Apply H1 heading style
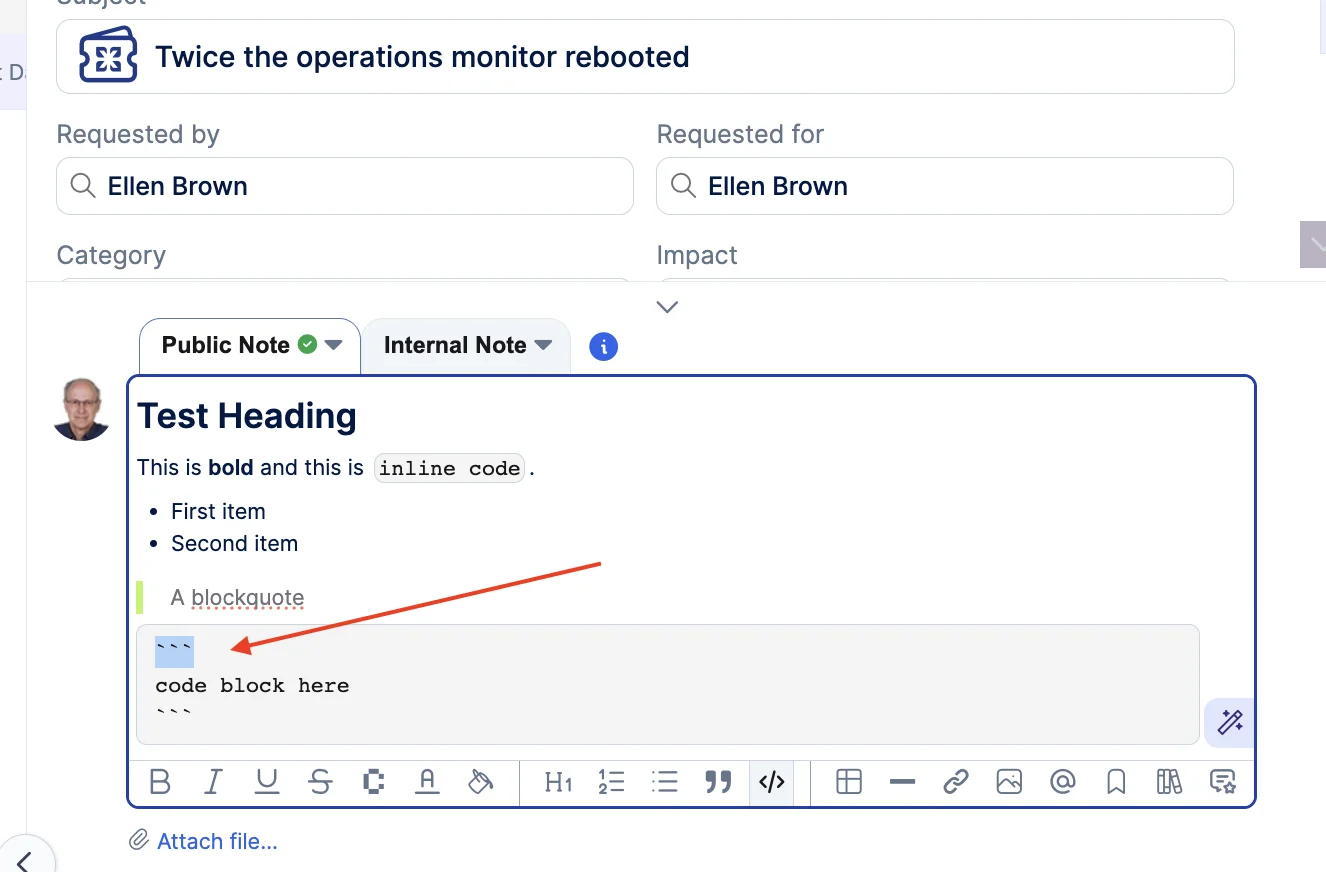The height and width of the screenshot is (872, 1326). (x=558, y=782)
